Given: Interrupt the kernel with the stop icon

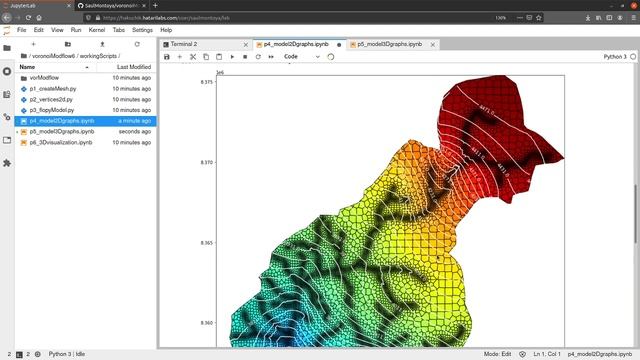Looking at the screenshot, I should click(x=245, y=57).
